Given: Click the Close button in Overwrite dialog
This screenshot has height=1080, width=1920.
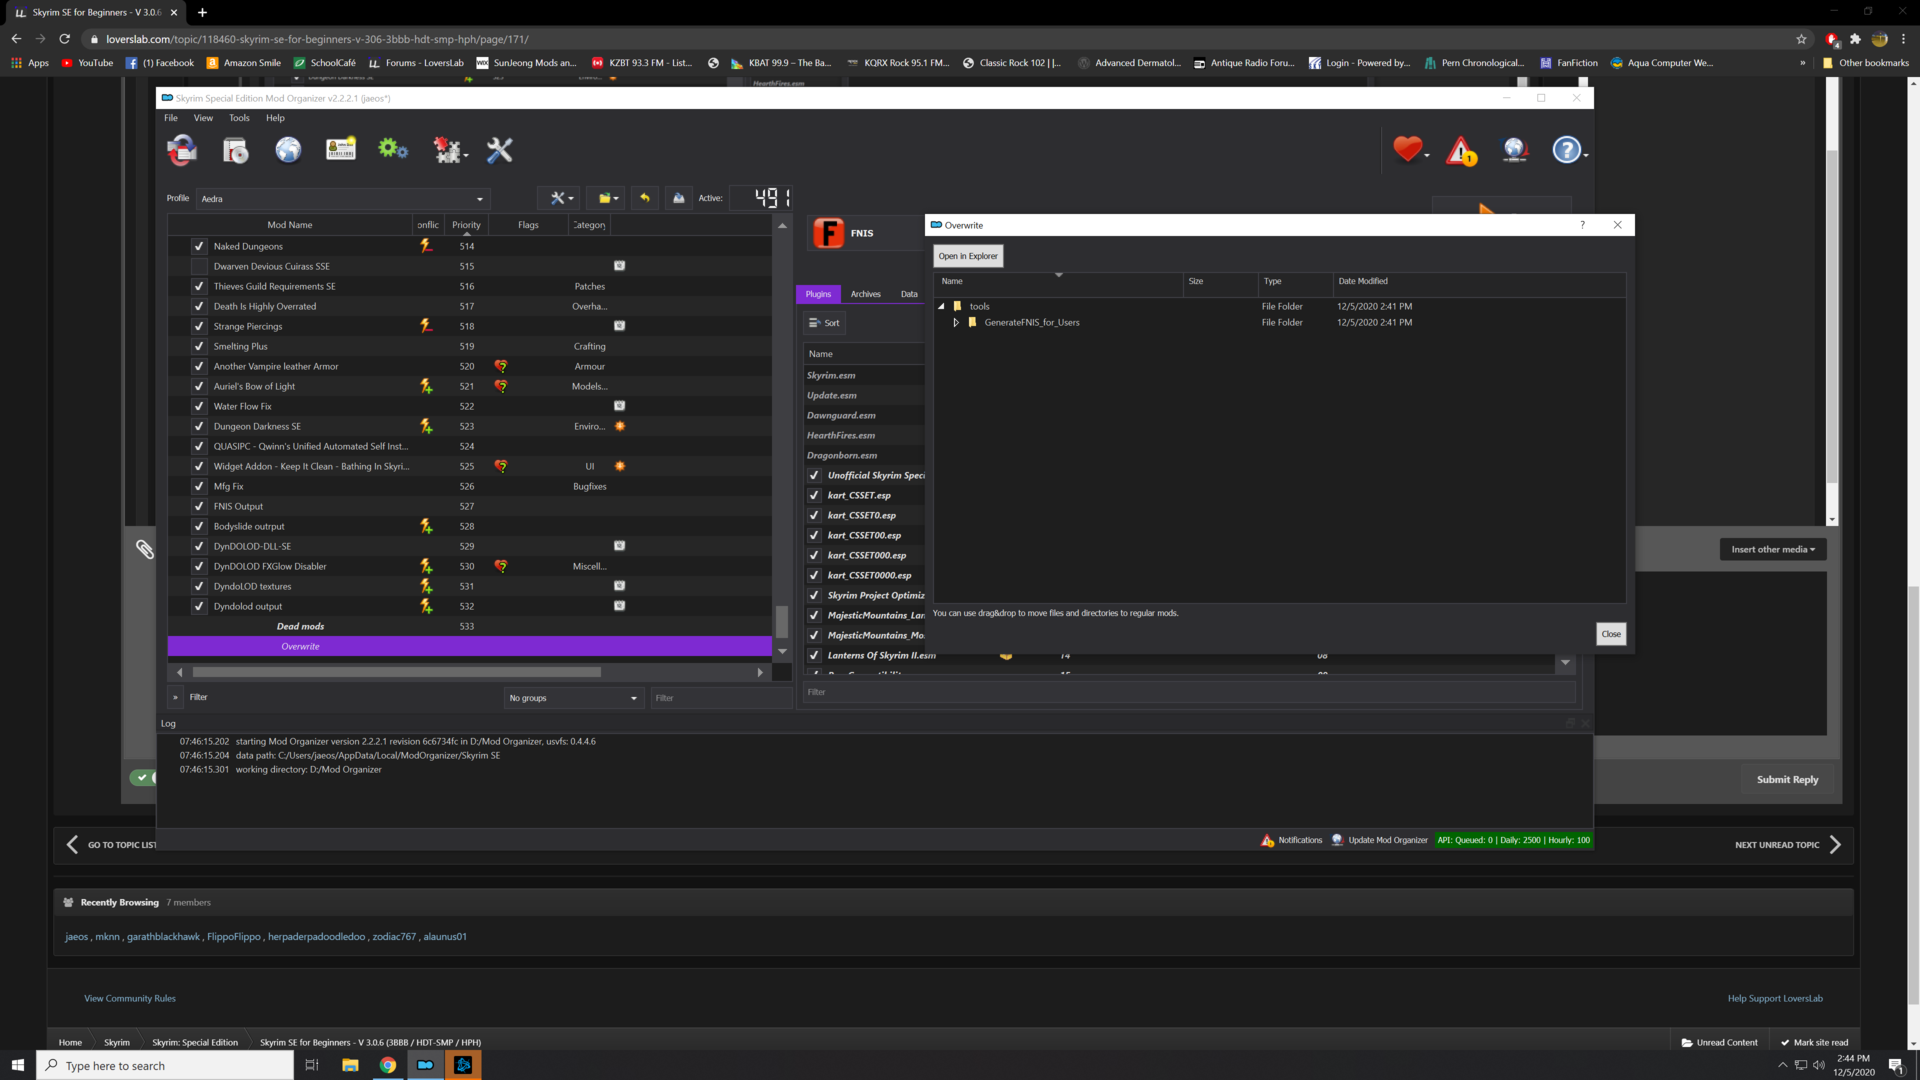Looking at the screenshot, I should coord(1611,634).
